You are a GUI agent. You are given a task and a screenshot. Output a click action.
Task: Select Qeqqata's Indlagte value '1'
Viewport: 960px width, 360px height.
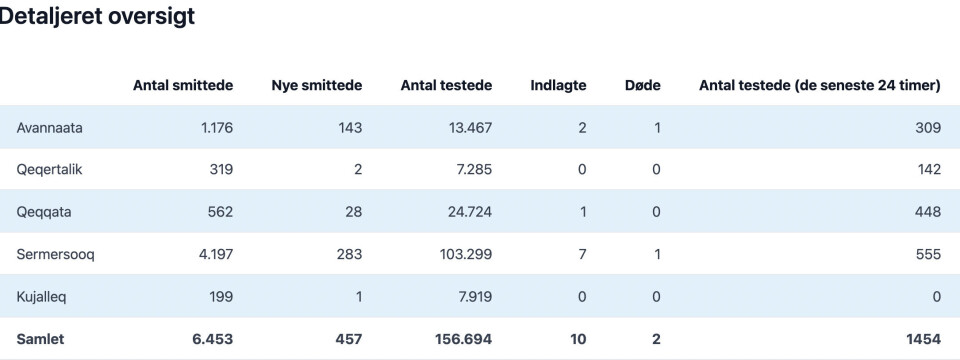[583, 212]
